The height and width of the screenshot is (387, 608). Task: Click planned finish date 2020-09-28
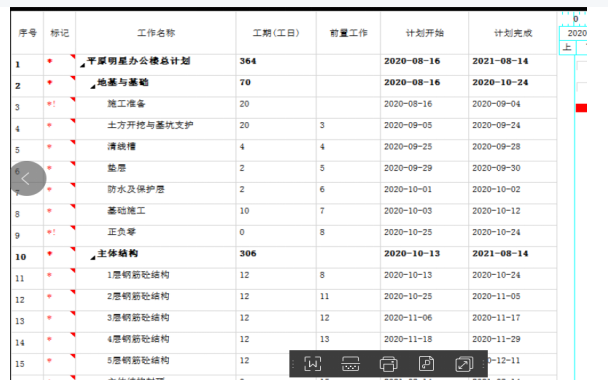[496, 147]
